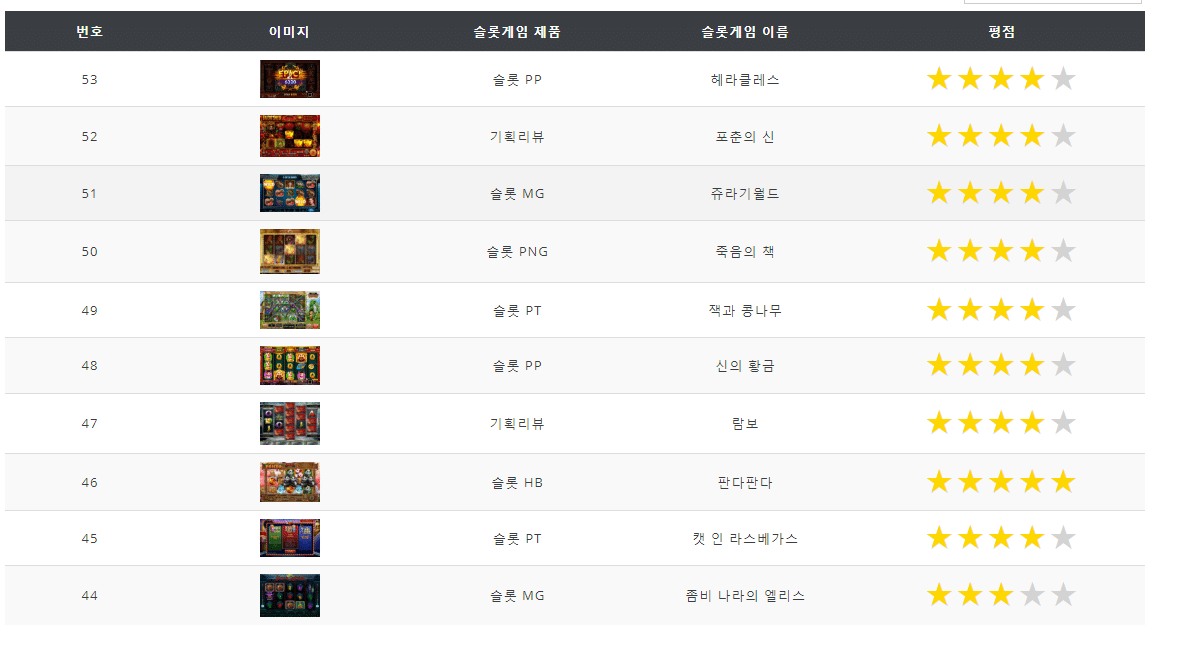This screenshot has width=1184, height=659.
Task: Open the 캣 인 라스베가스 game entry
Action: pyautogui.click(x=745, y=538)
